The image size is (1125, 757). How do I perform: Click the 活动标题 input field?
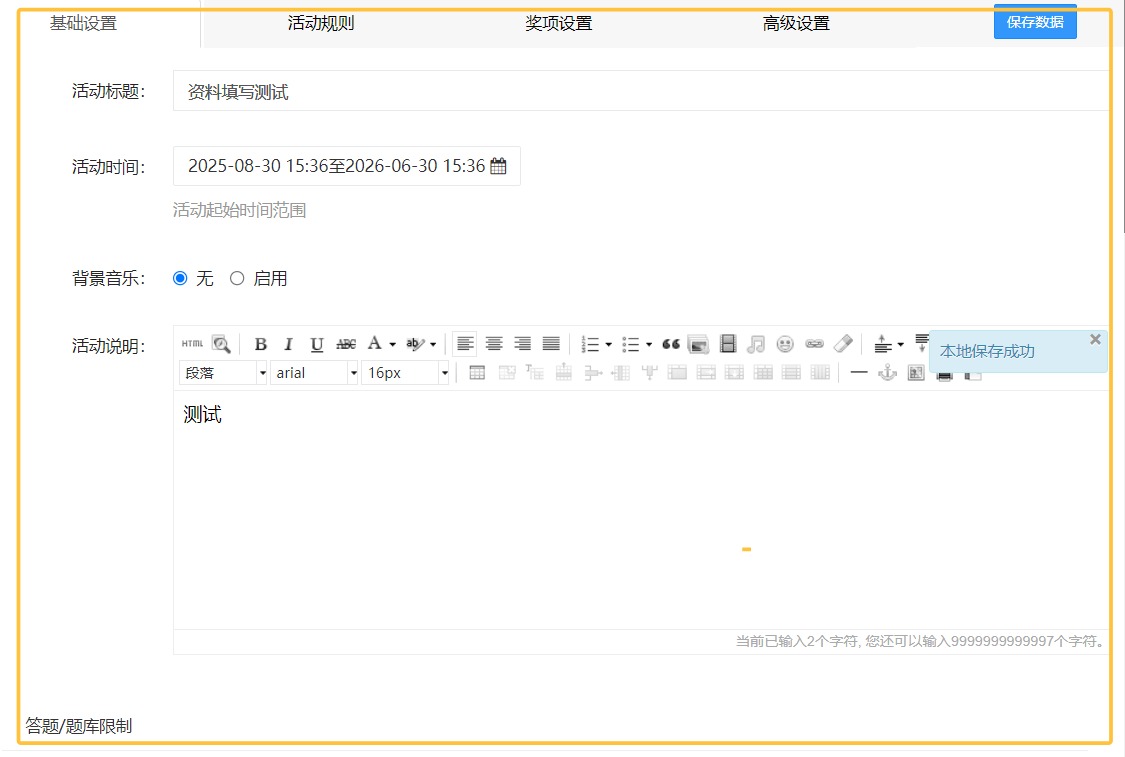pos(640,92)
